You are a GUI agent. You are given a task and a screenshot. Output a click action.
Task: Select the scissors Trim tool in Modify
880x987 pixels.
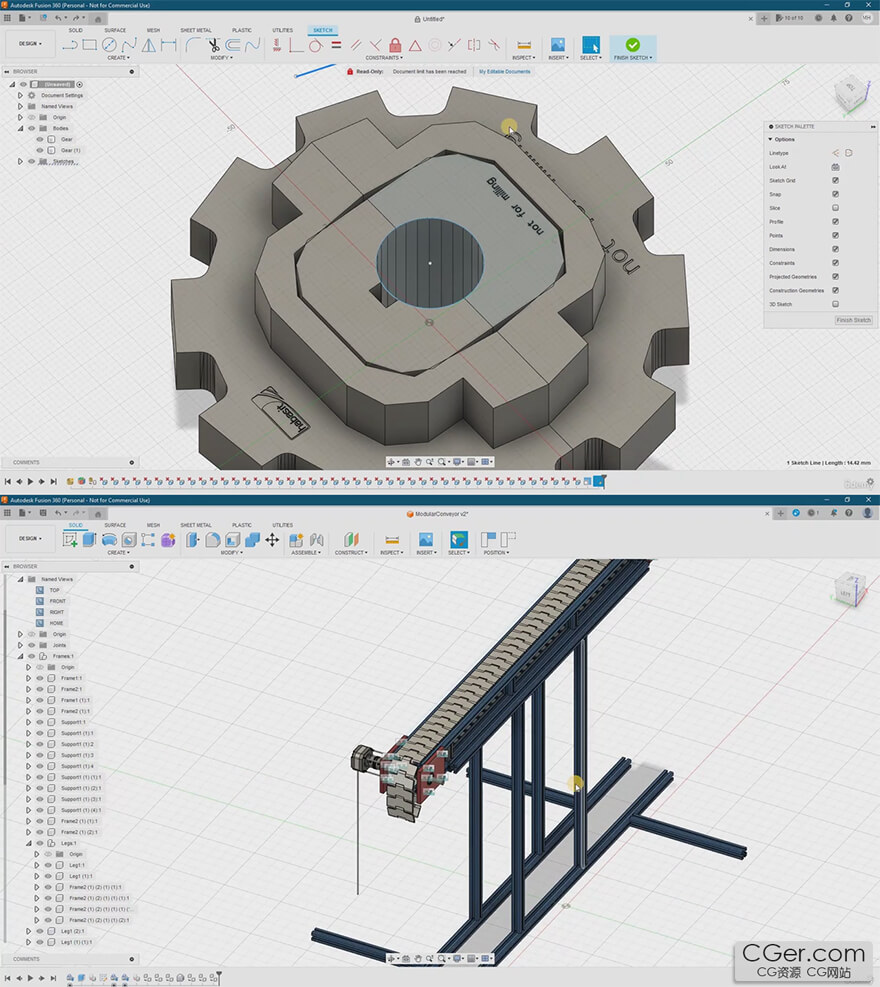tap(214, 45)
